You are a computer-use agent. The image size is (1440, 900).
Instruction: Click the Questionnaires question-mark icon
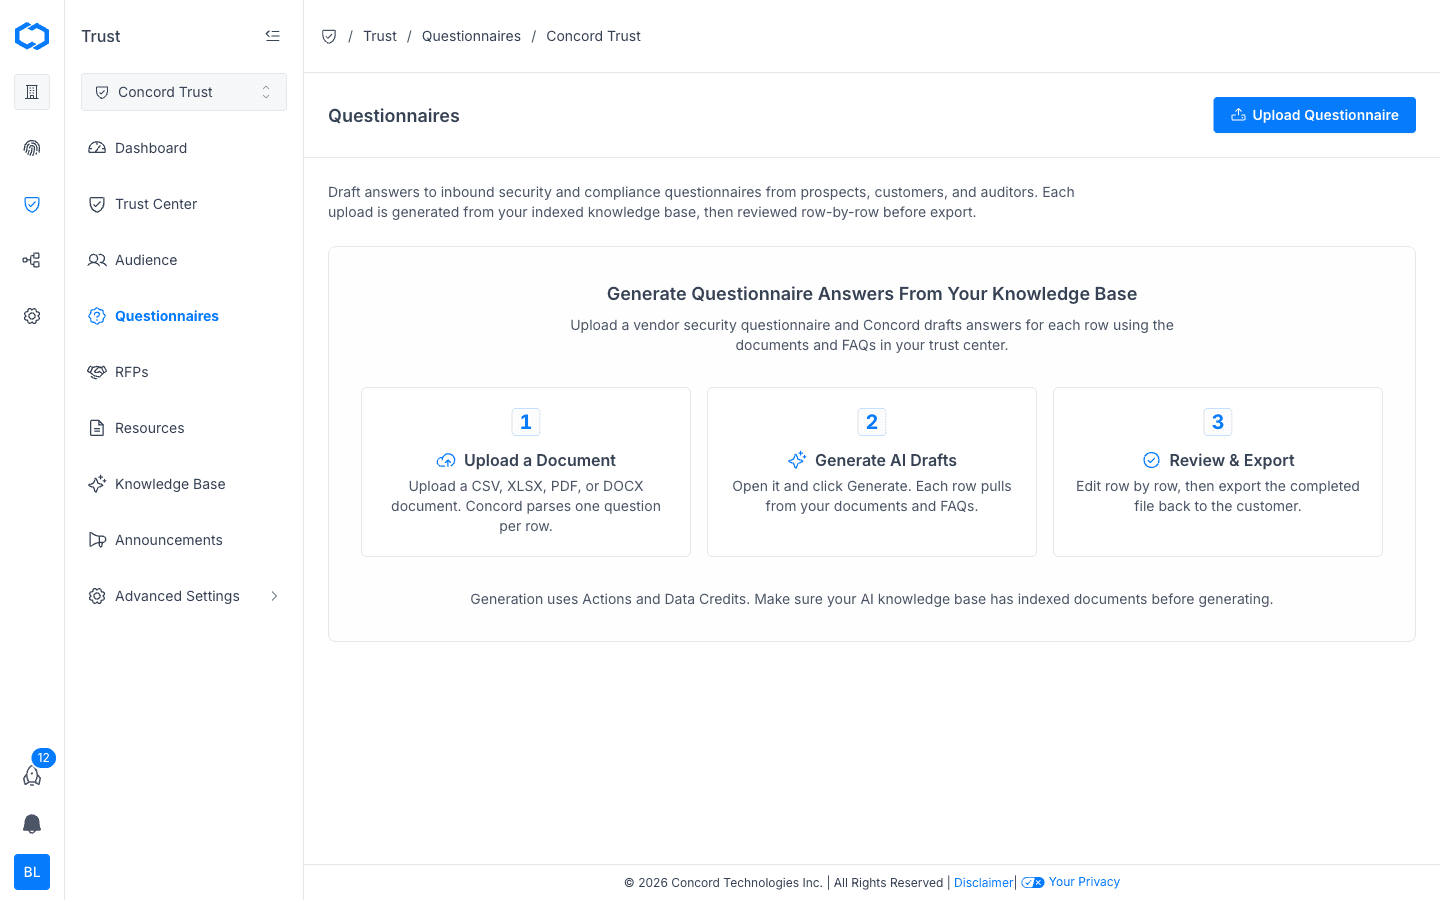tap(97, 316)
